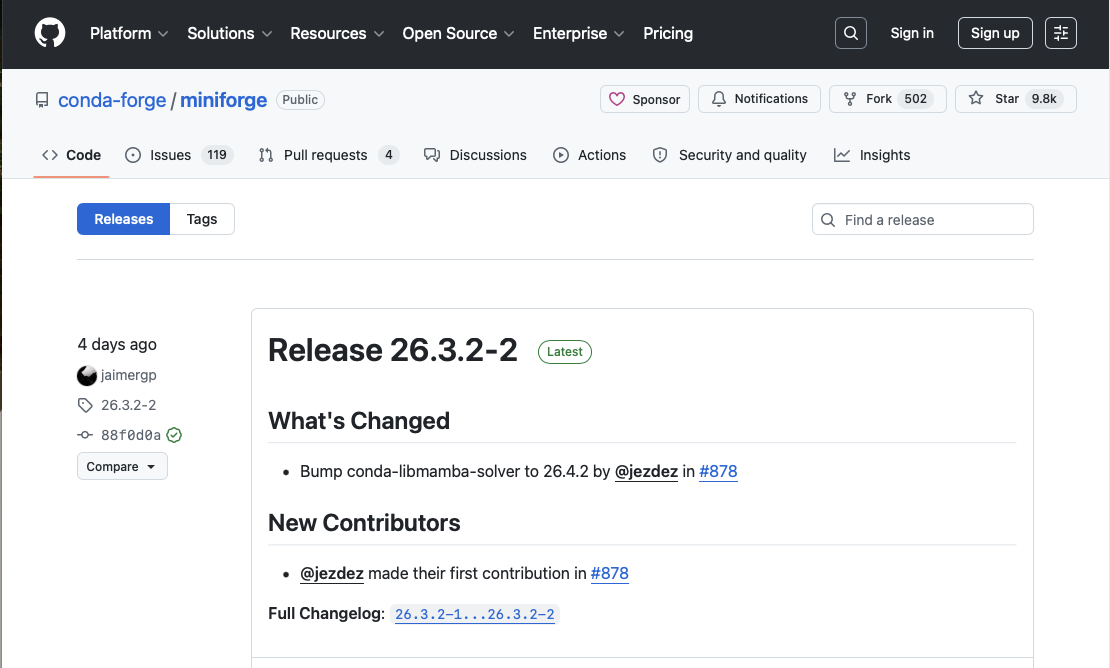The height and width of the screenshot is (668, 1110).
Task: Open the Actions tab
Action: tap(590, 155)
